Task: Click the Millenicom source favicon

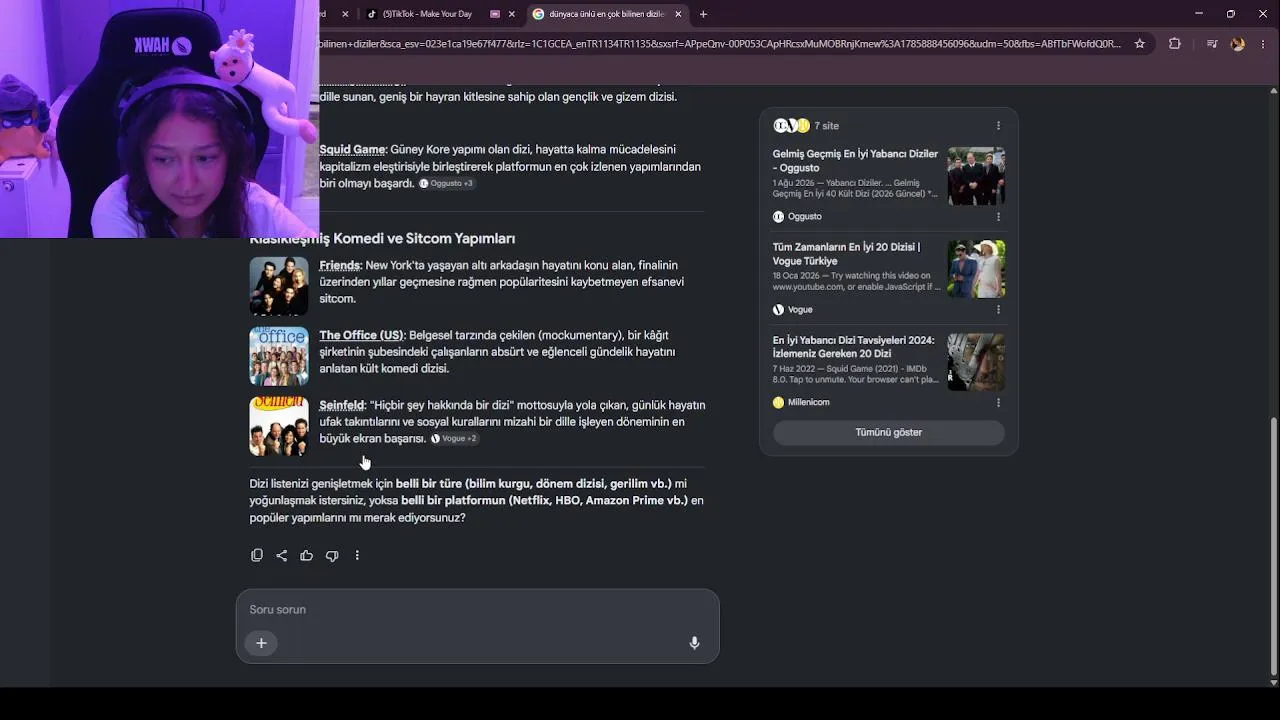Action: point(778,403)
